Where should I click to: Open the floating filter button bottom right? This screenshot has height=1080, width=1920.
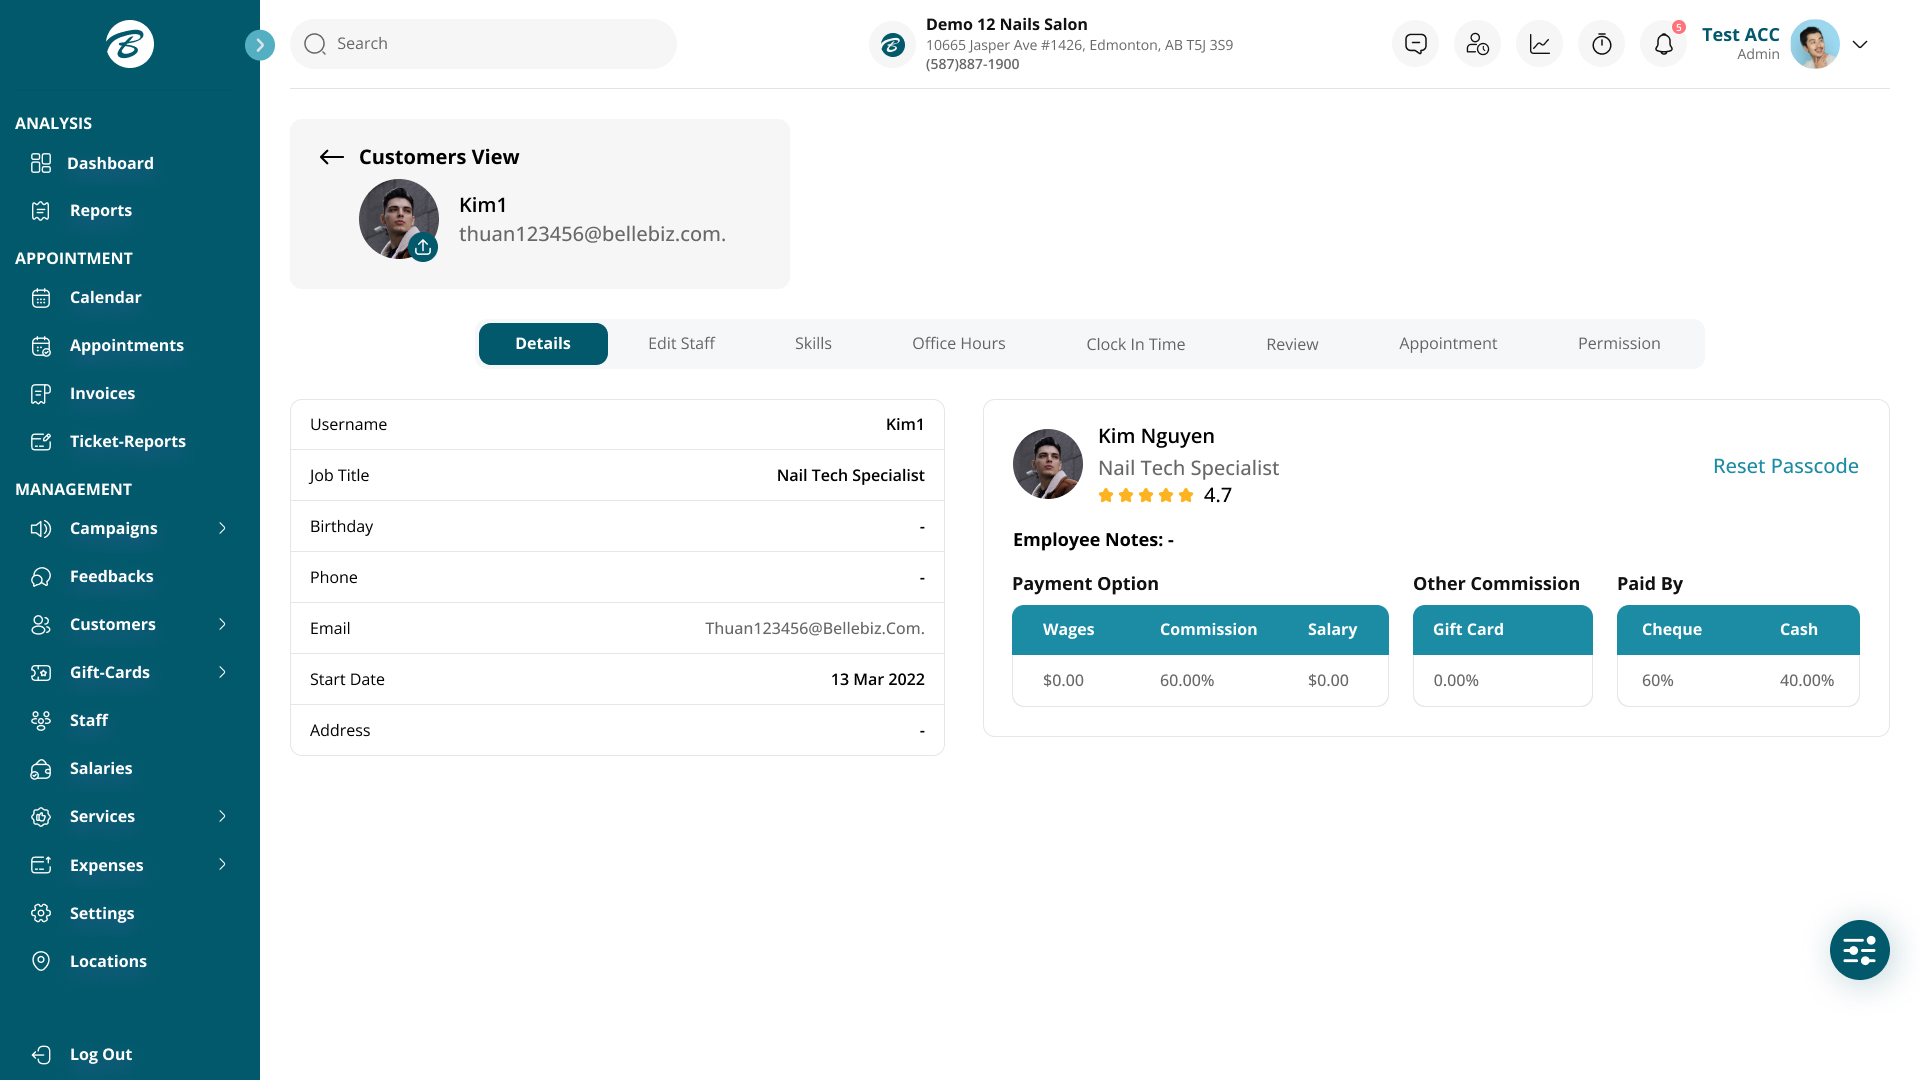[1859, 950]
